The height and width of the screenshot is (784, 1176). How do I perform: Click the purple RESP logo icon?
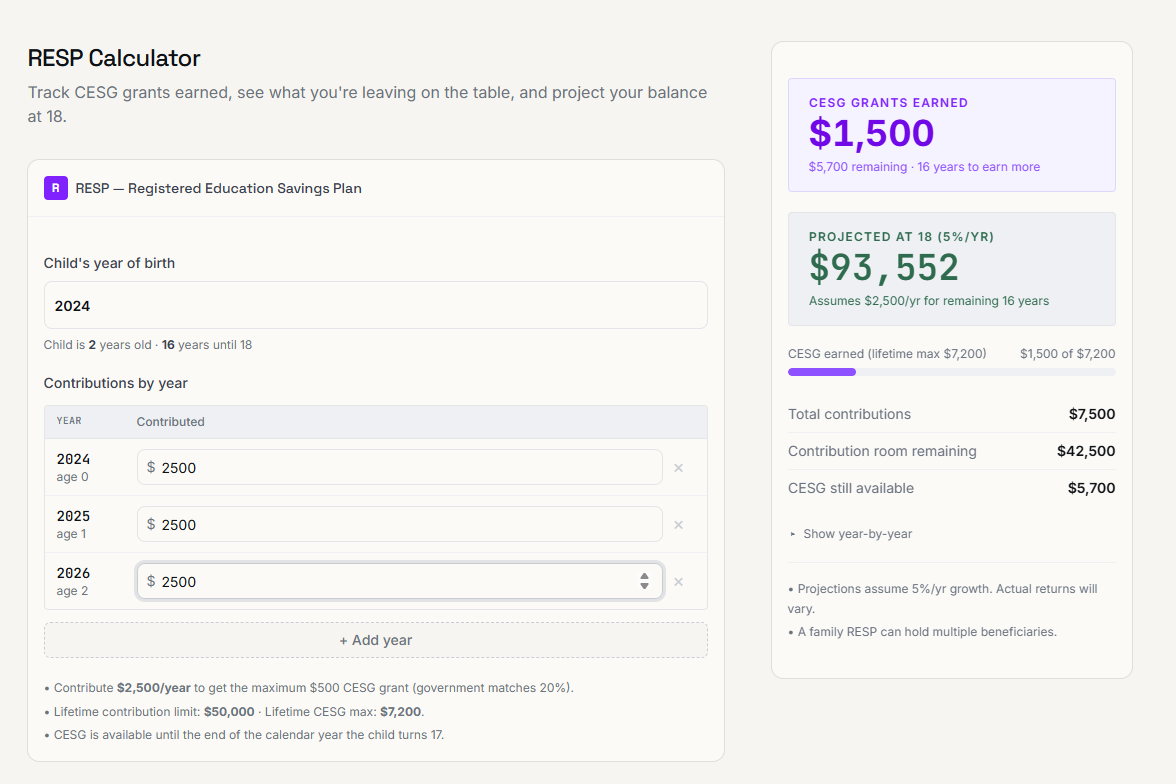pos(56,188)
